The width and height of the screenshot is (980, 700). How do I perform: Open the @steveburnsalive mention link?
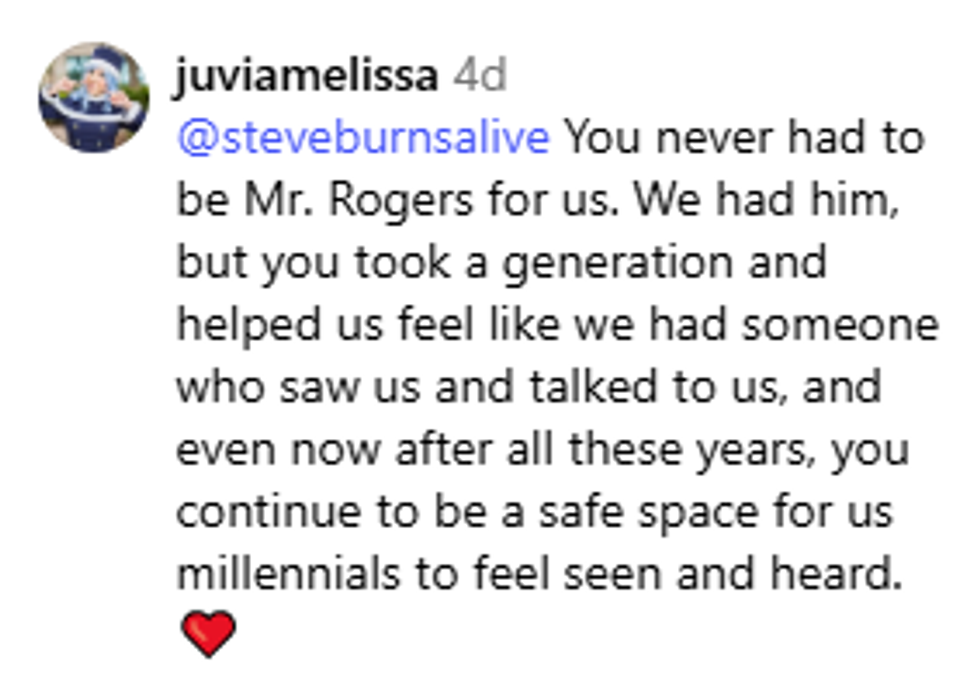pos(363,139)
